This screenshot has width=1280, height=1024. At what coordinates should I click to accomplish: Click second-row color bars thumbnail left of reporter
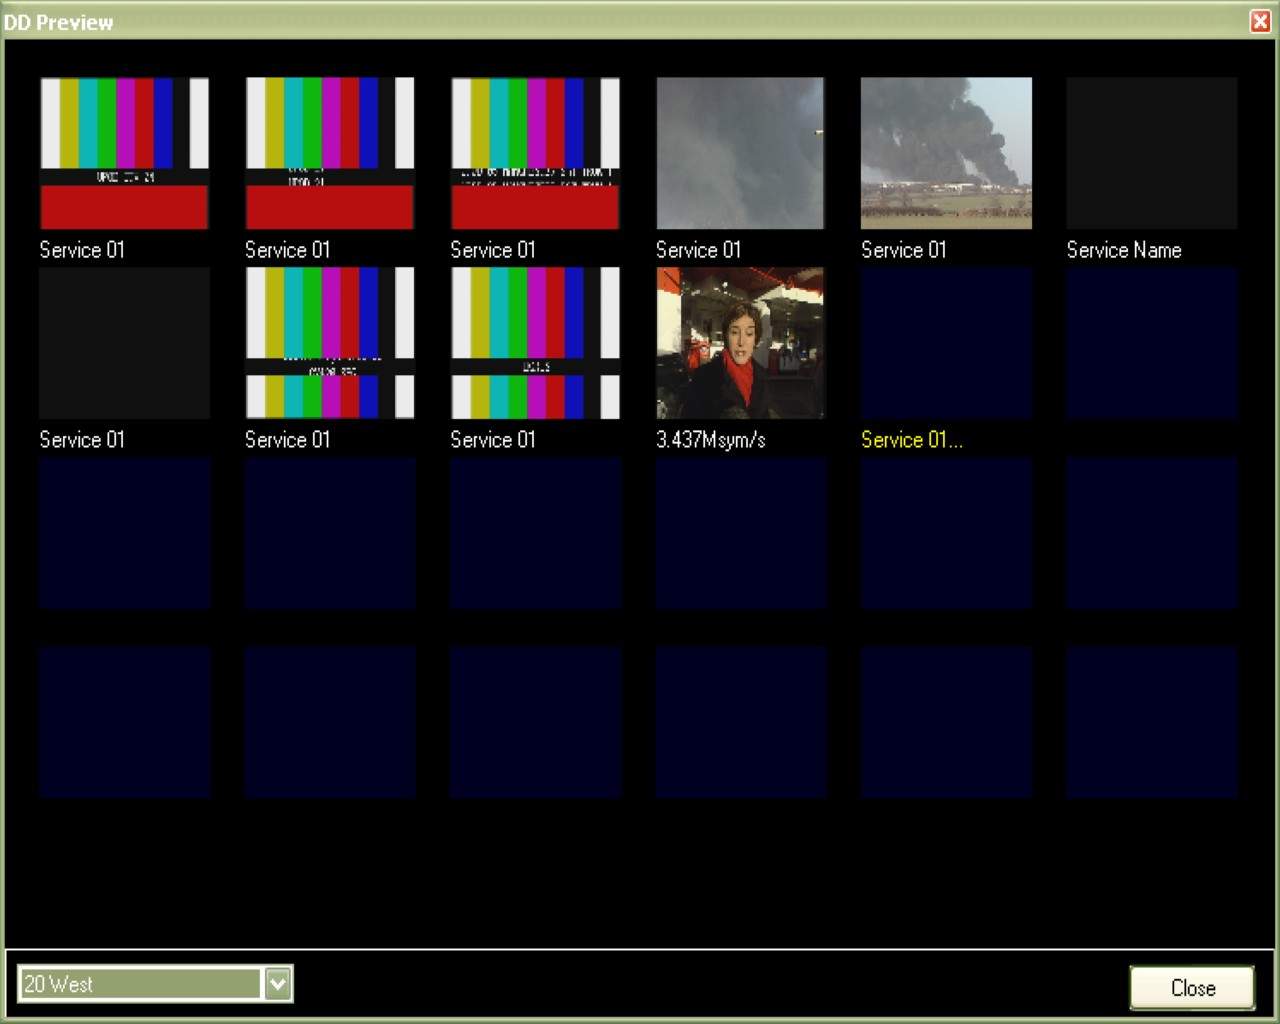[535, 343]
